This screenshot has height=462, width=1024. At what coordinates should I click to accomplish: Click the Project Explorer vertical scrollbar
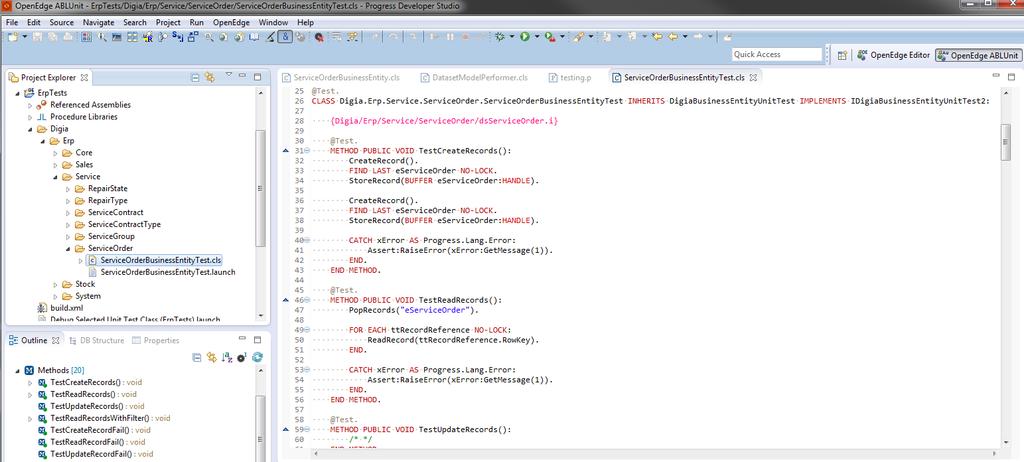coord(261,188)
